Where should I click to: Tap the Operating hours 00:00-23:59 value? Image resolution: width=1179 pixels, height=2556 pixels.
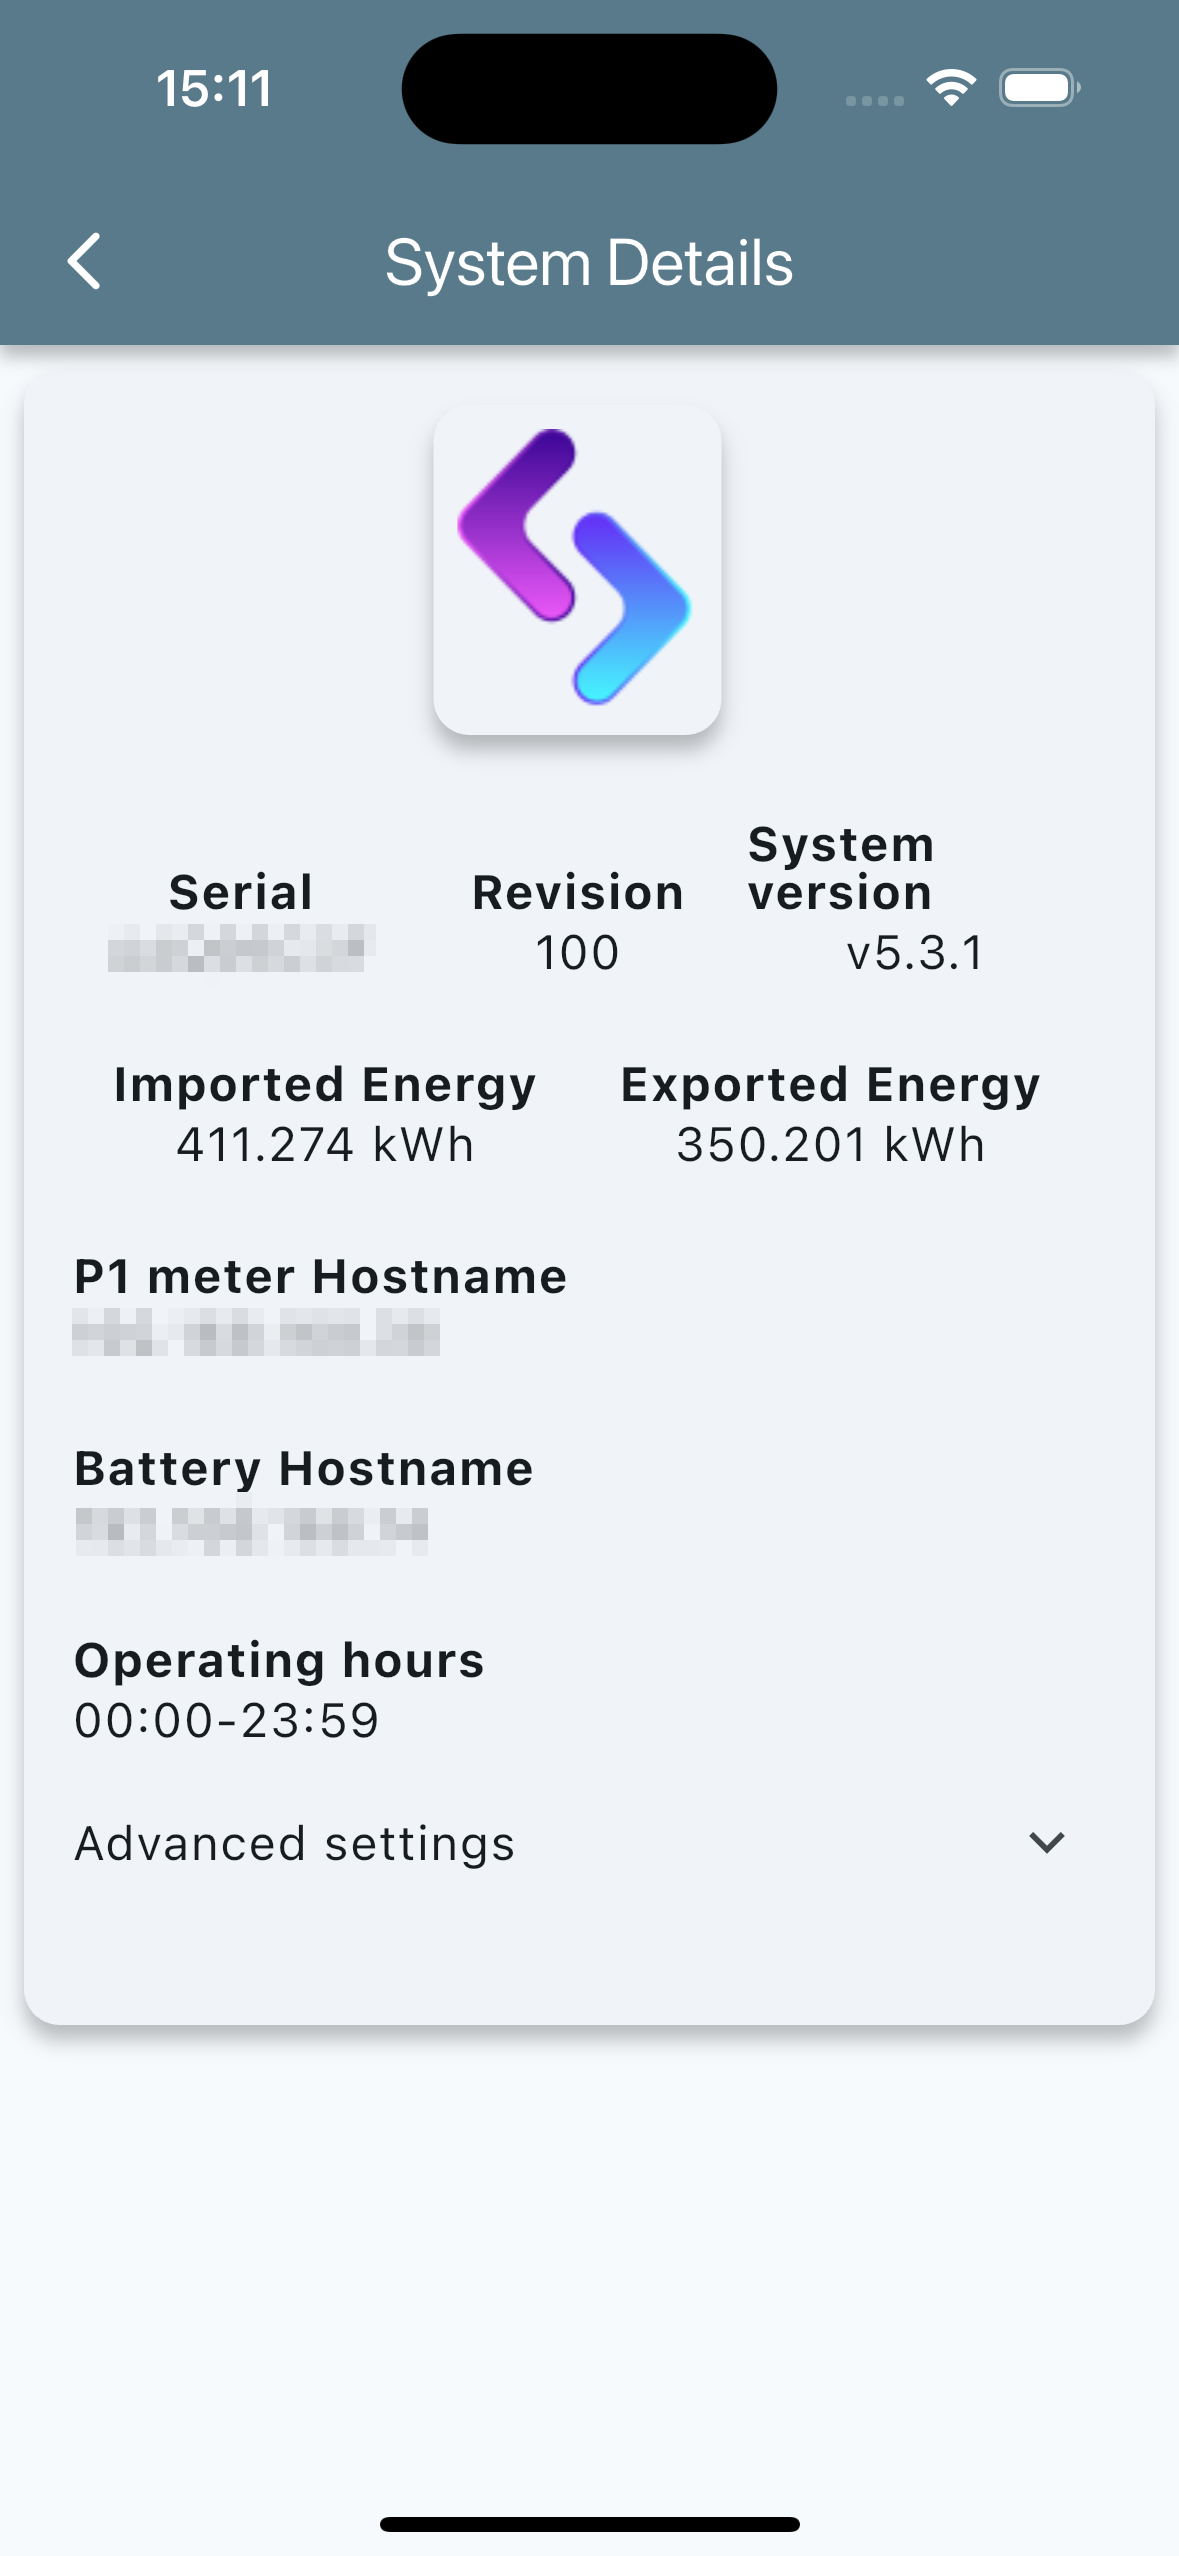point(227,1720)
